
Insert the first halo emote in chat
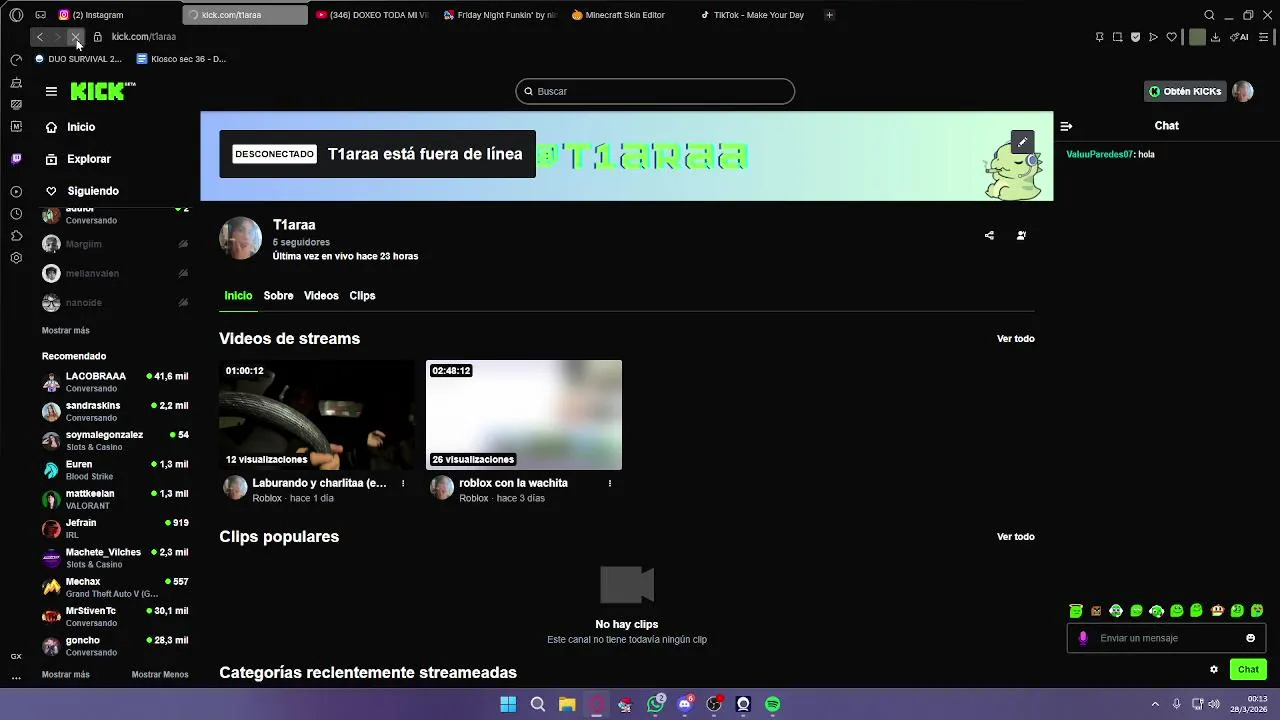pyautogui.click(x=1076, y=611)
